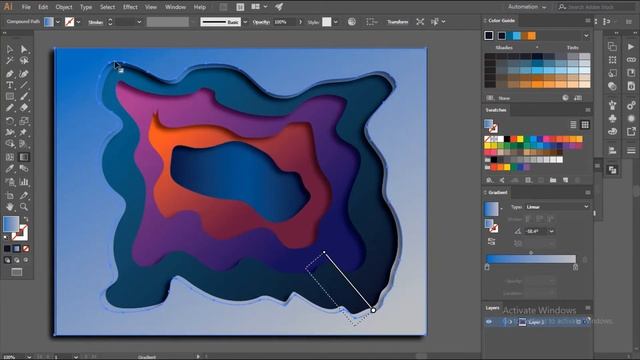This screenshot has height=360, width=640.
Task: Set paint mode to Gradient
Action: tap(16, 249)
